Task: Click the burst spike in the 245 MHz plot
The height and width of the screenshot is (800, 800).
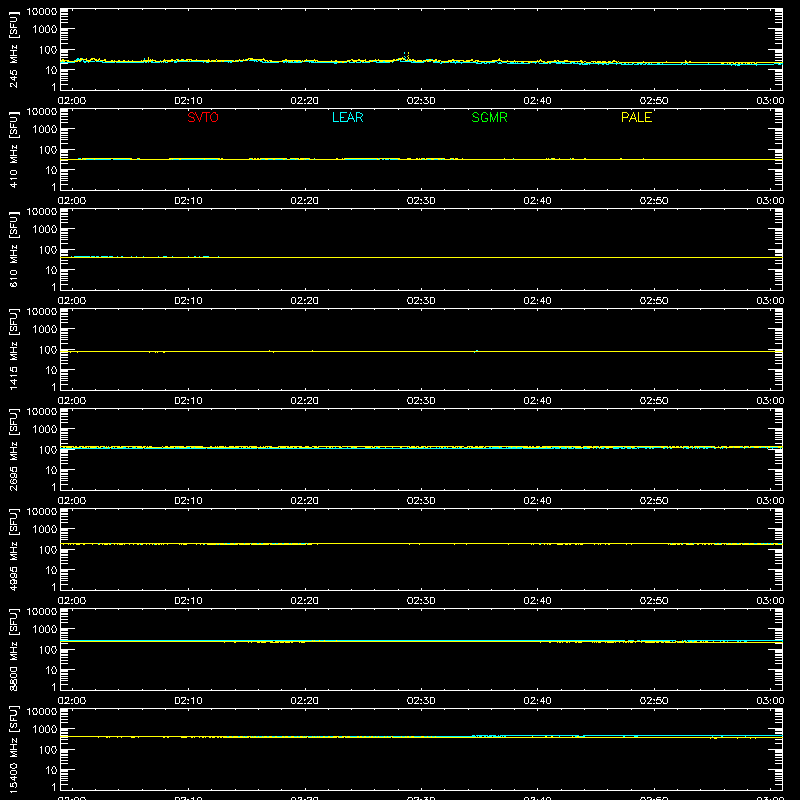Action: tap(406, 55)
